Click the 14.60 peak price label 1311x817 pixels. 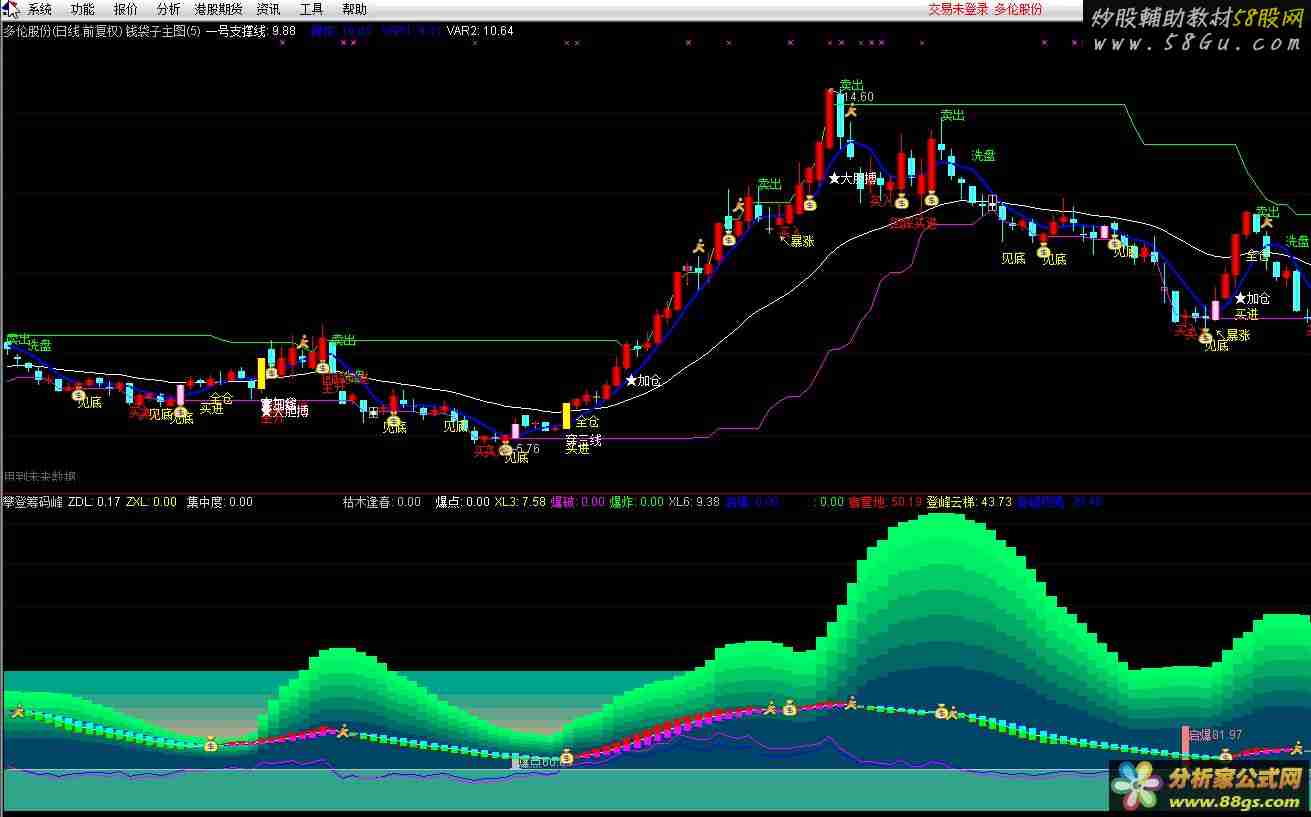pyautogui.click(x=858, y=97)
